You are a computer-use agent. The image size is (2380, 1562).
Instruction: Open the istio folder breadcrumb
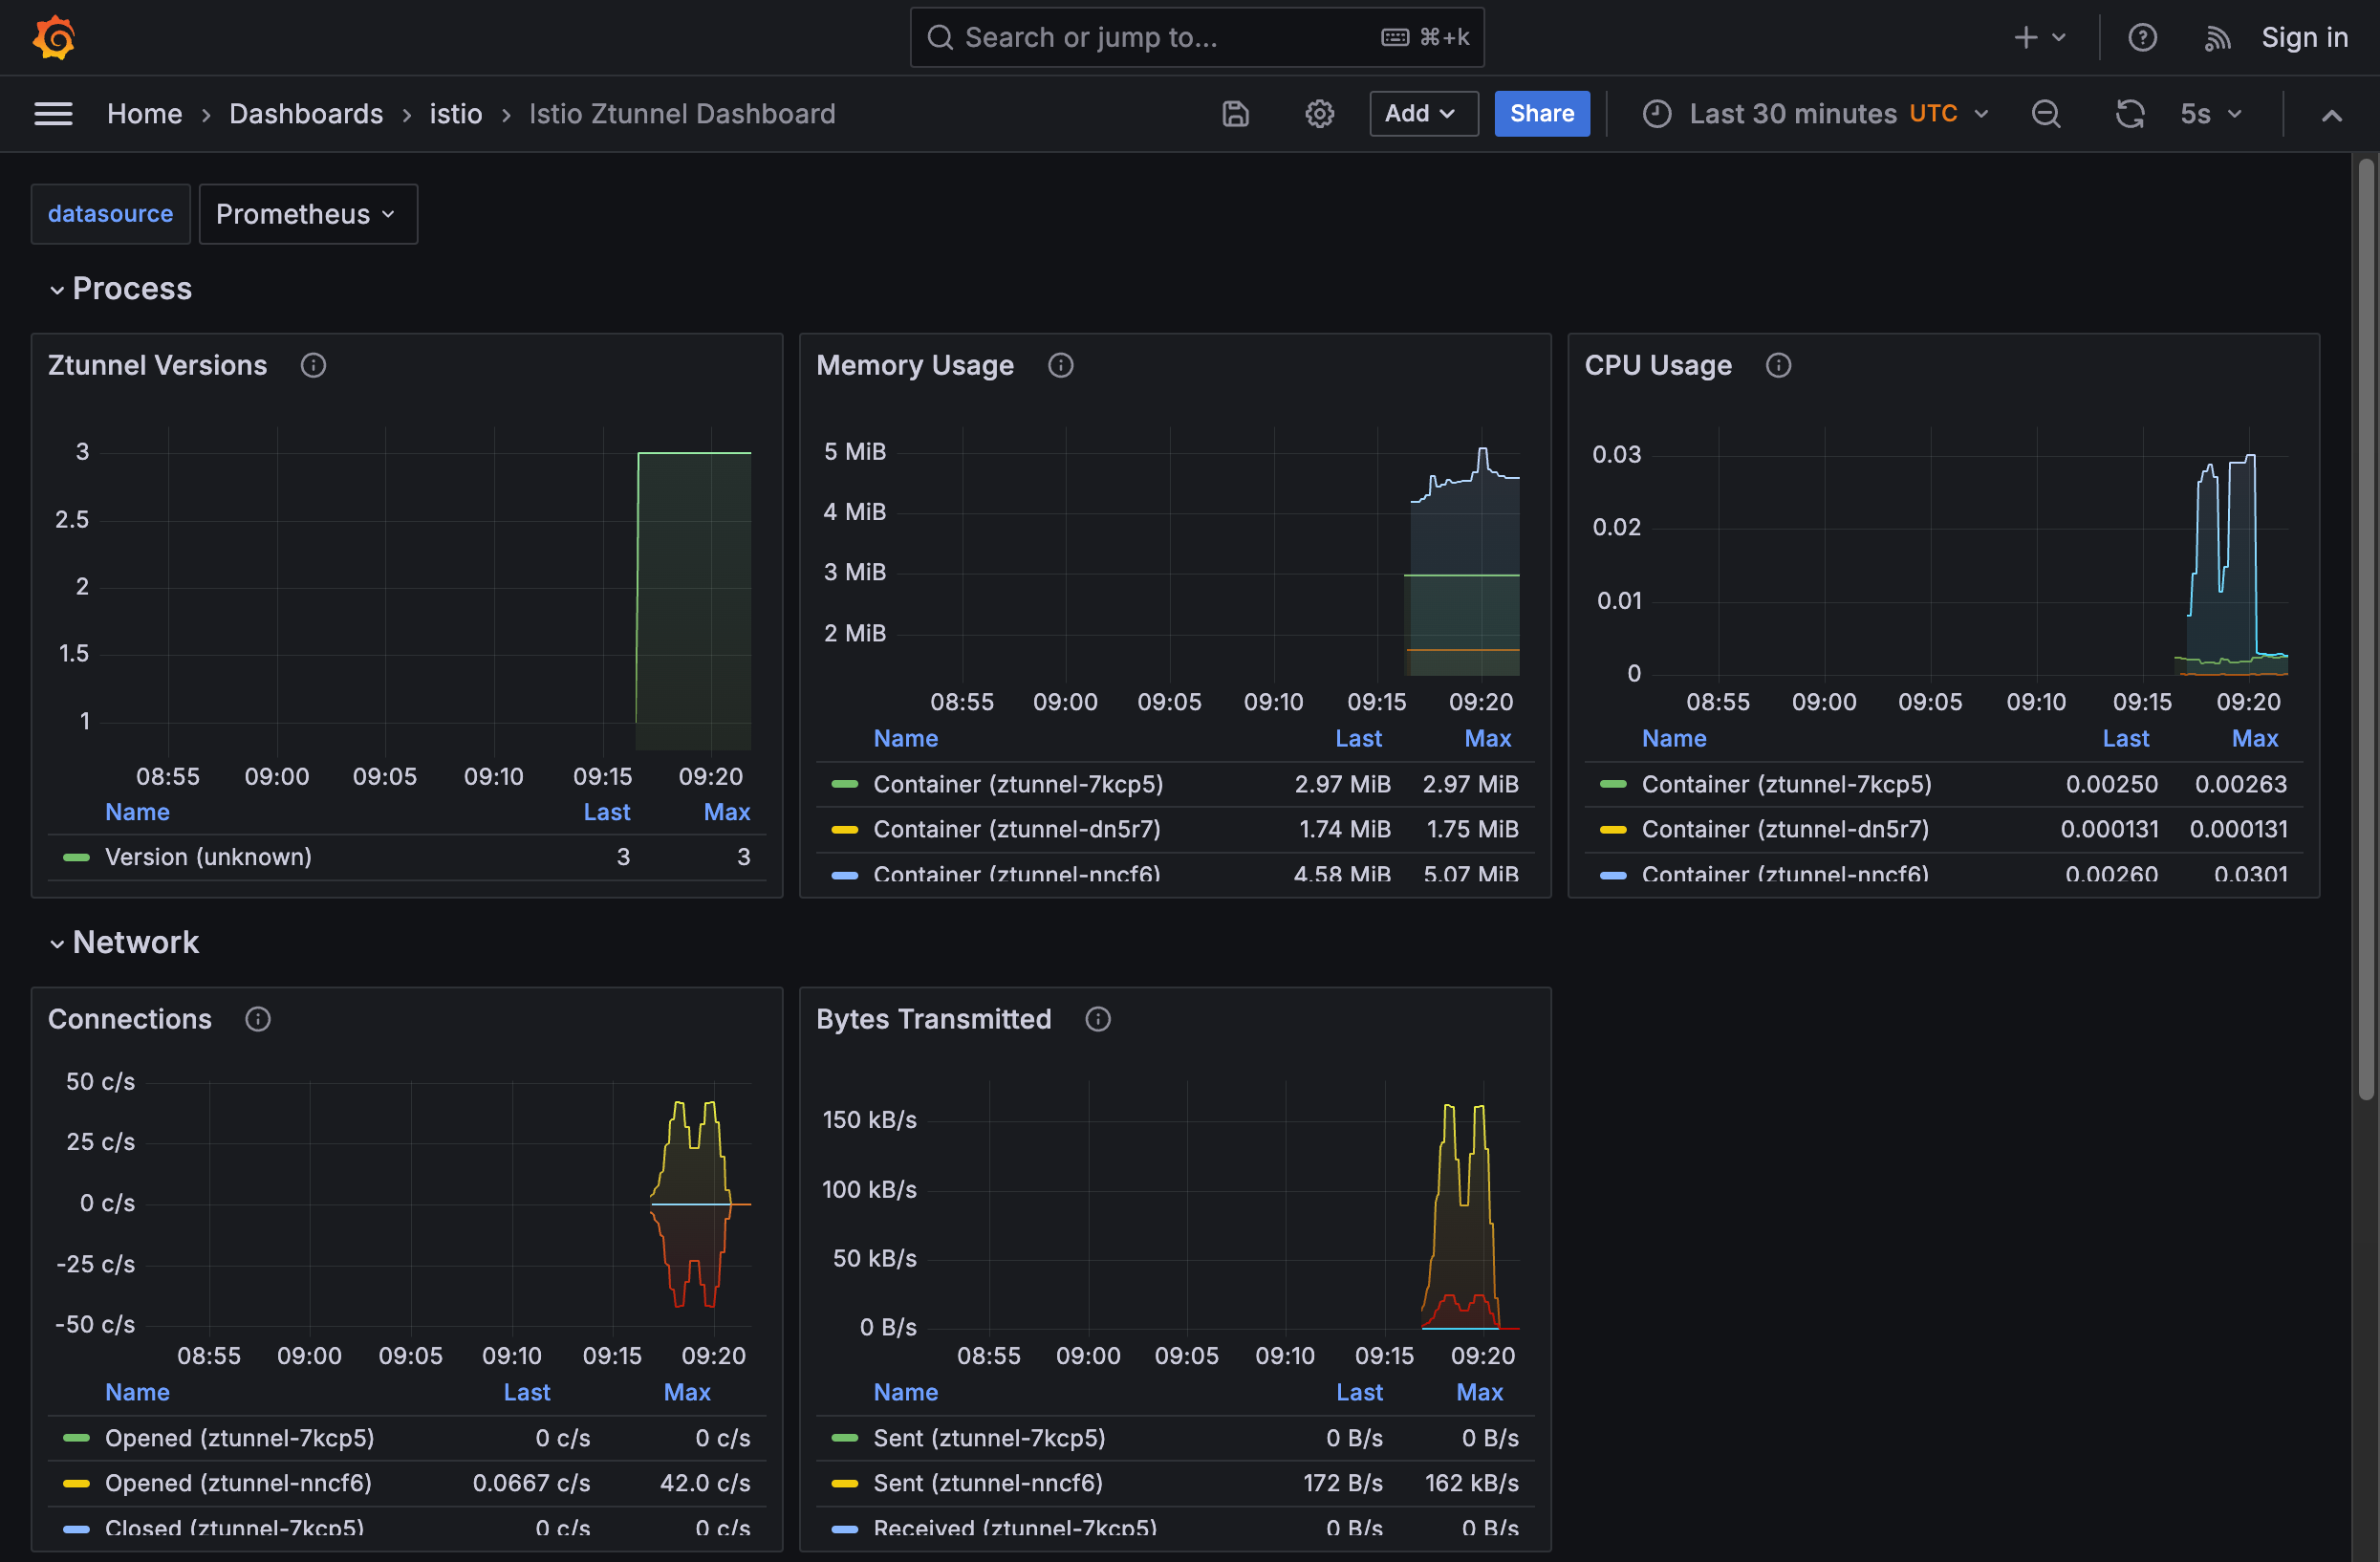click(x=456, y=114)
